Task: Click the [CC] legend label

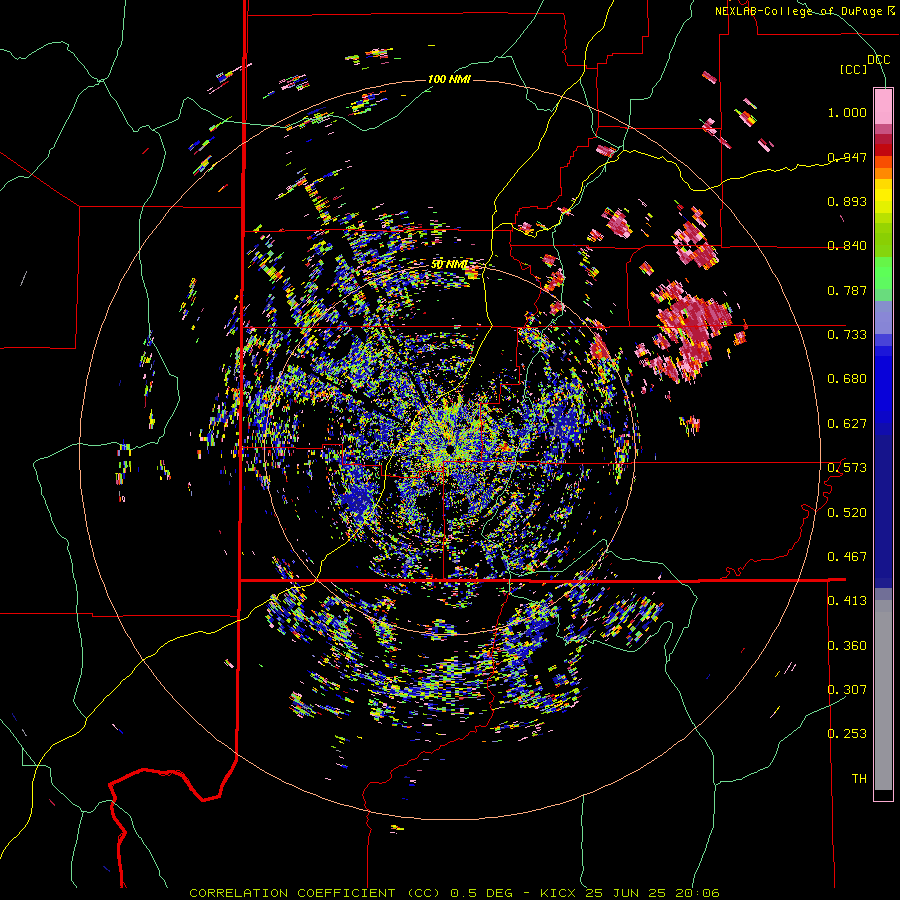Action: 854,69
